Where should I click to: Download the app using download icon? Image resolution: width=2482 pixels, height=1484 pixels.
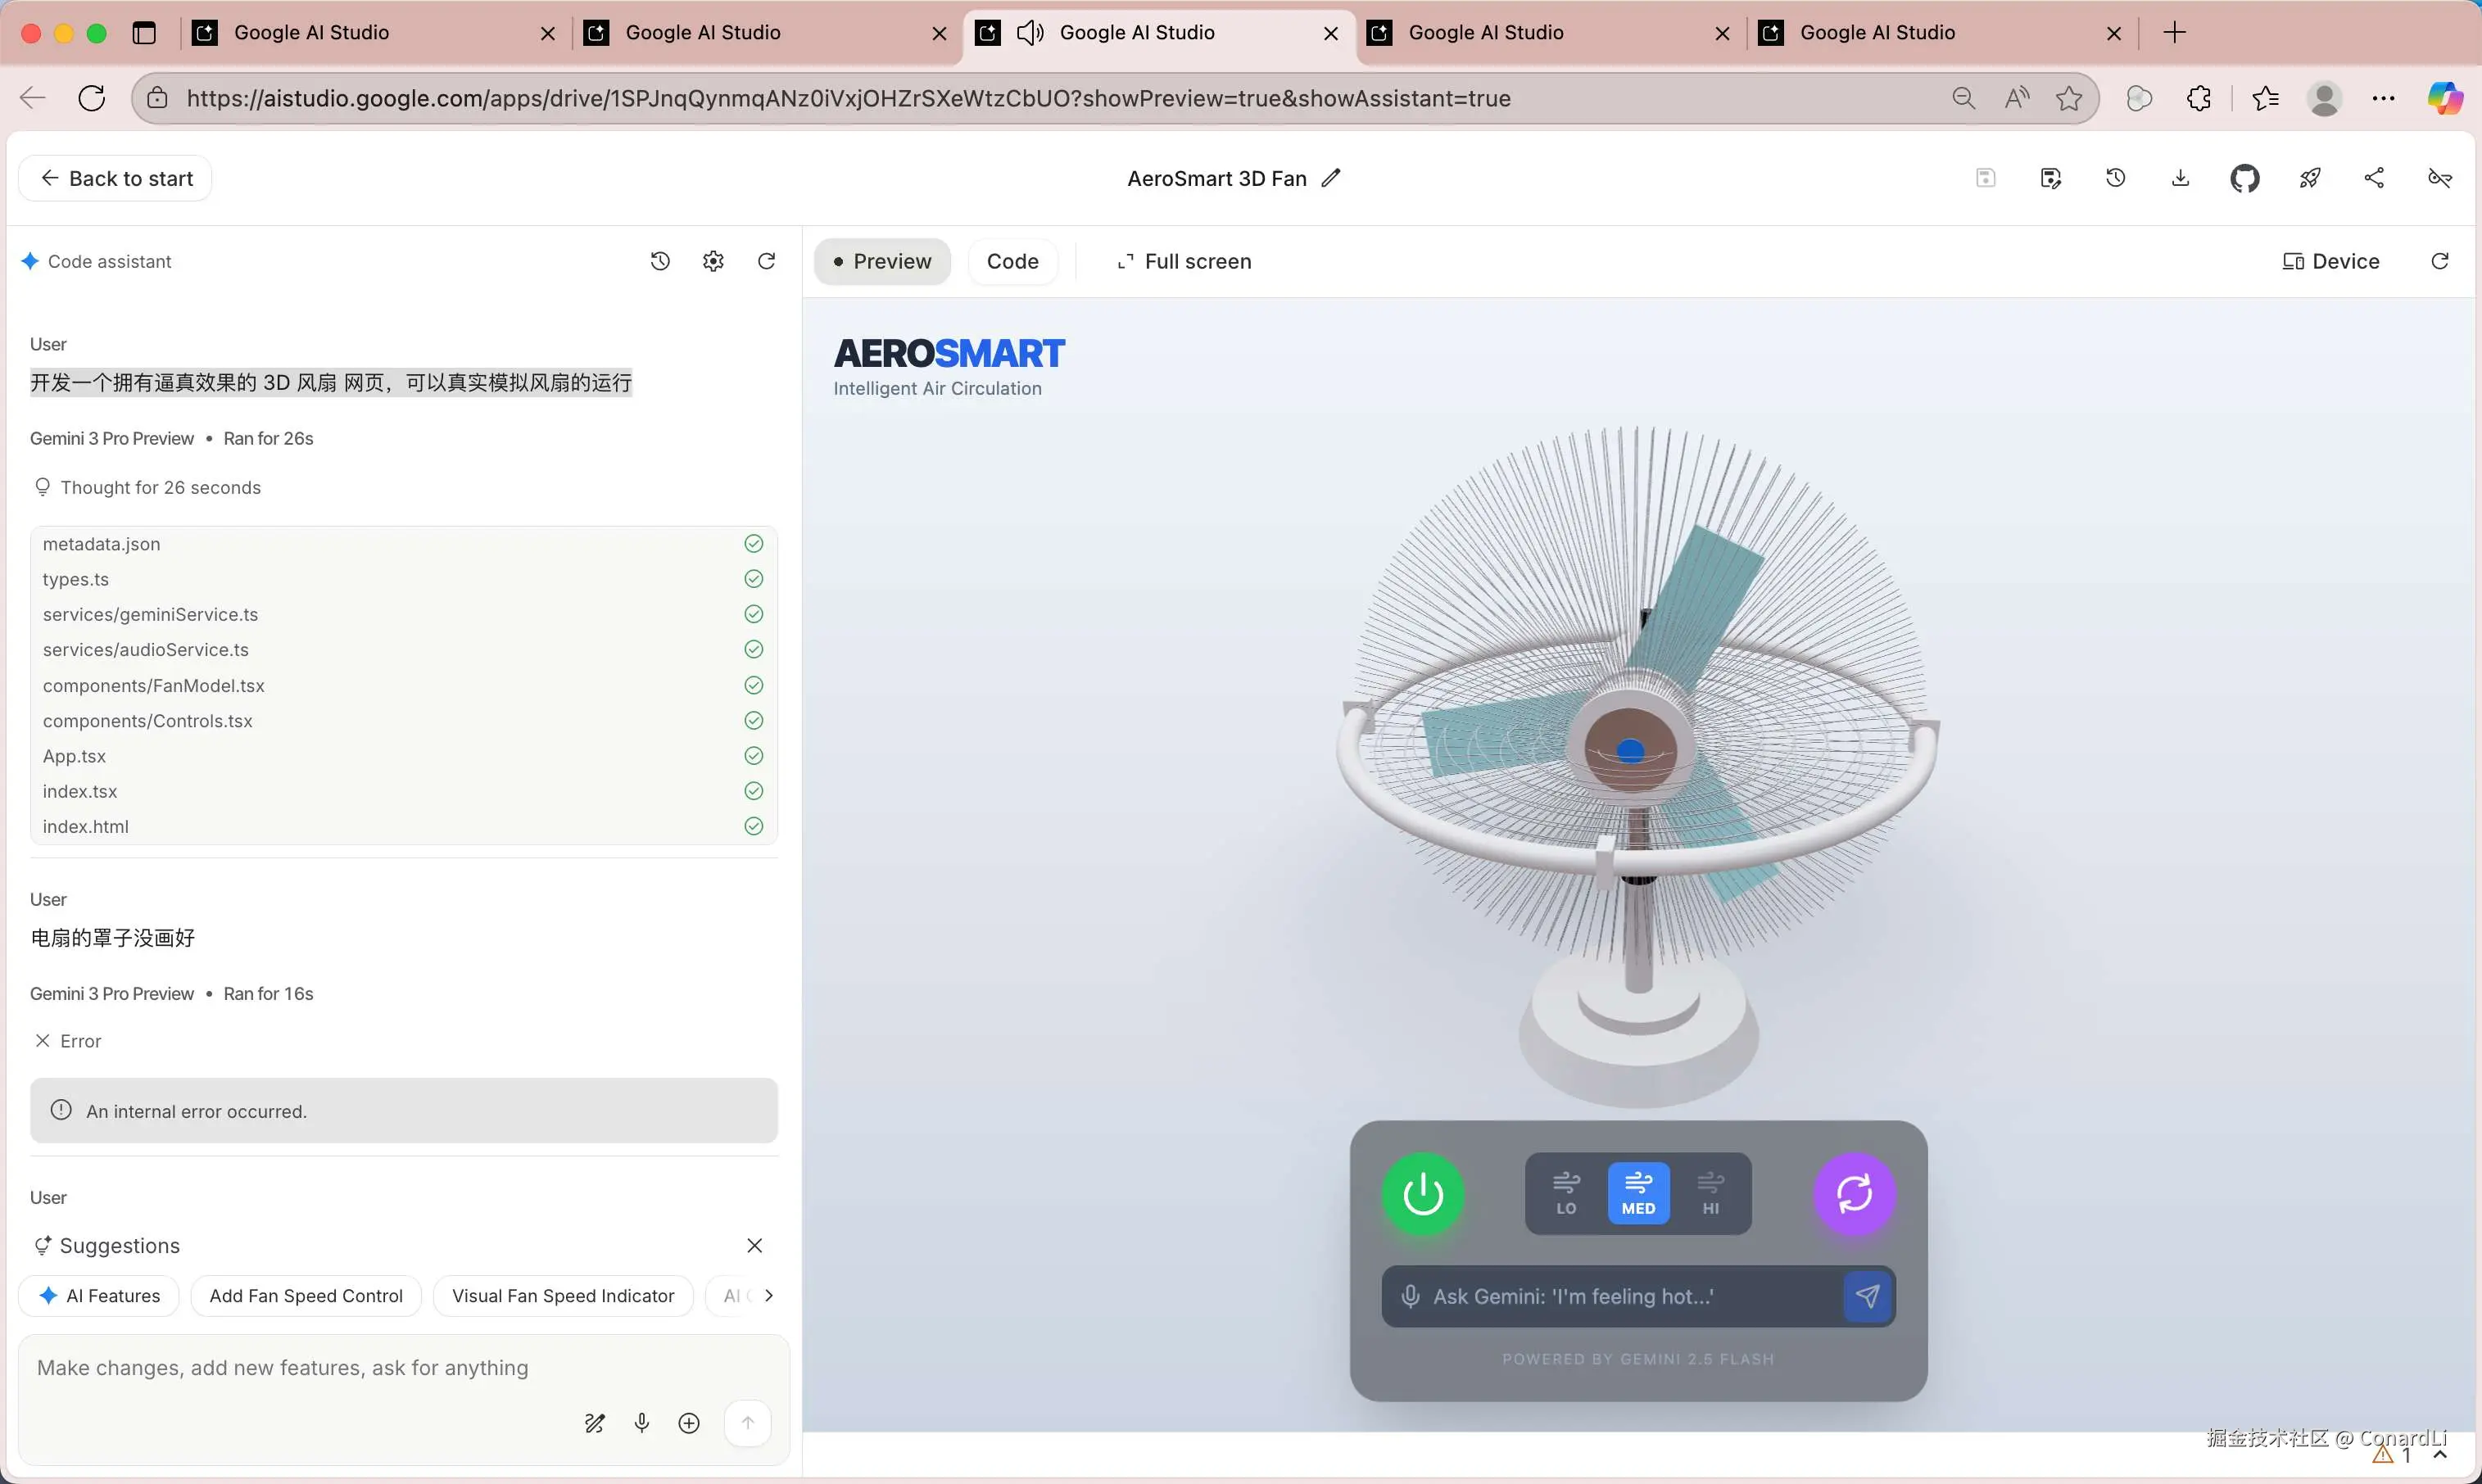tap(2180, 179)
